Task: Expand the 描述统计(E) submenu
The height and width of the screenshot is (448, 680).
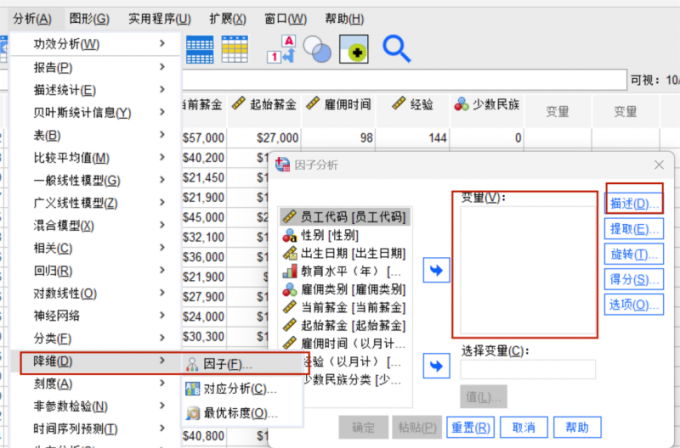Action: pos(95,90)
